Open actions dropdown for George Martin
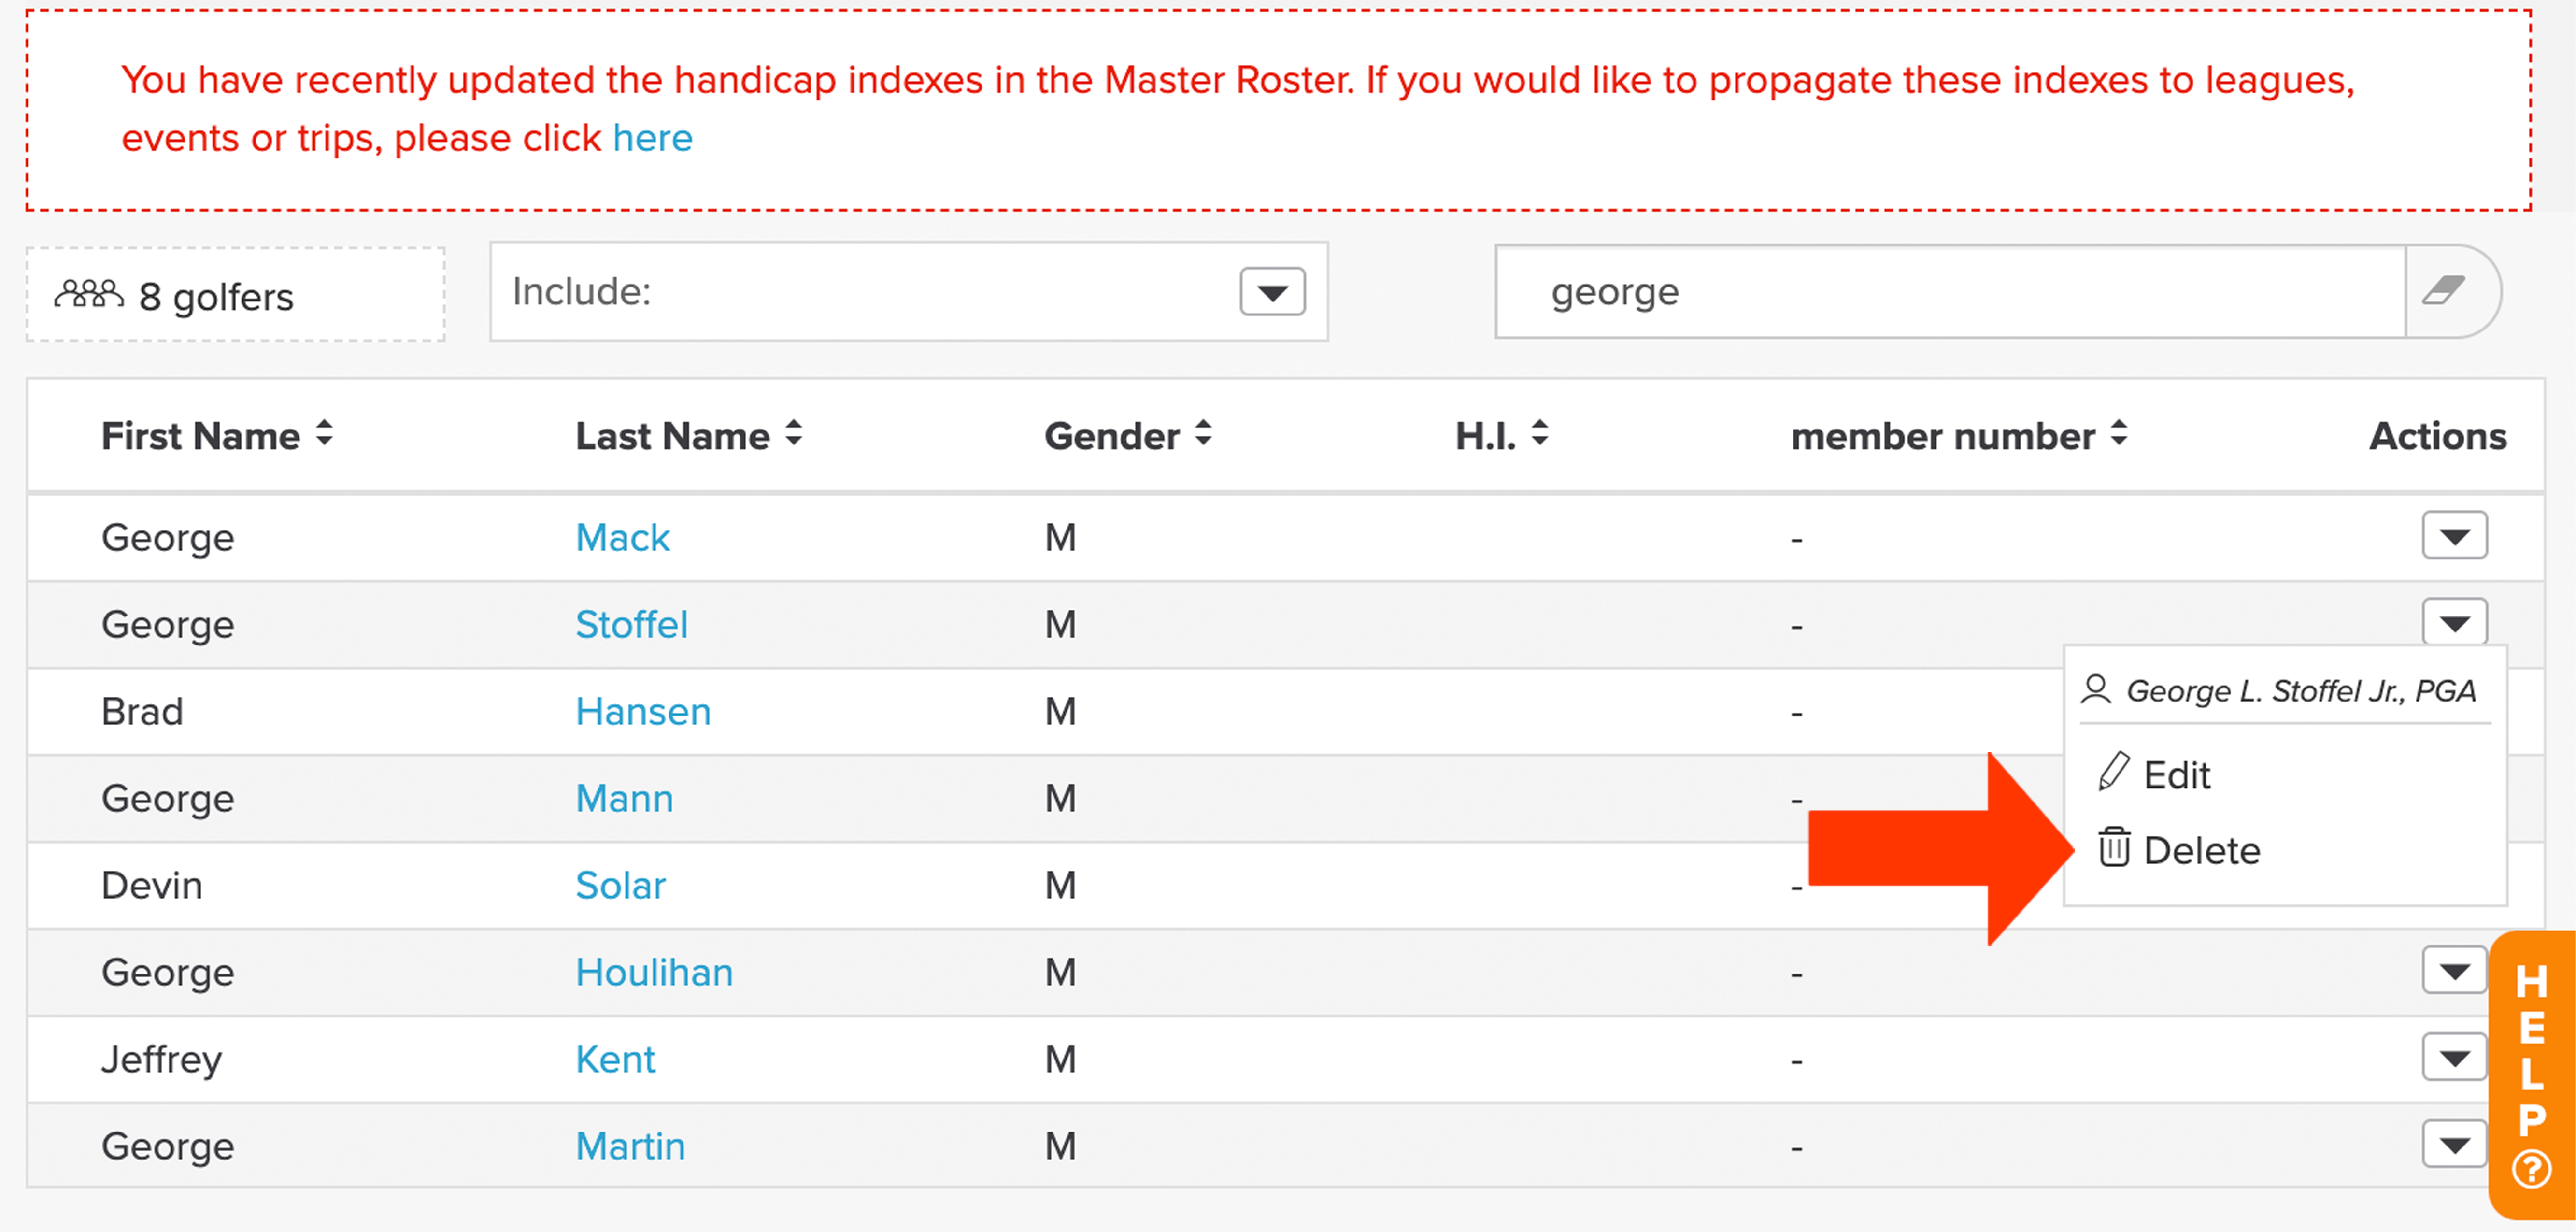Image resolution: width=2576 pixels, height=1232 pixels. tap(2454, 1144)
